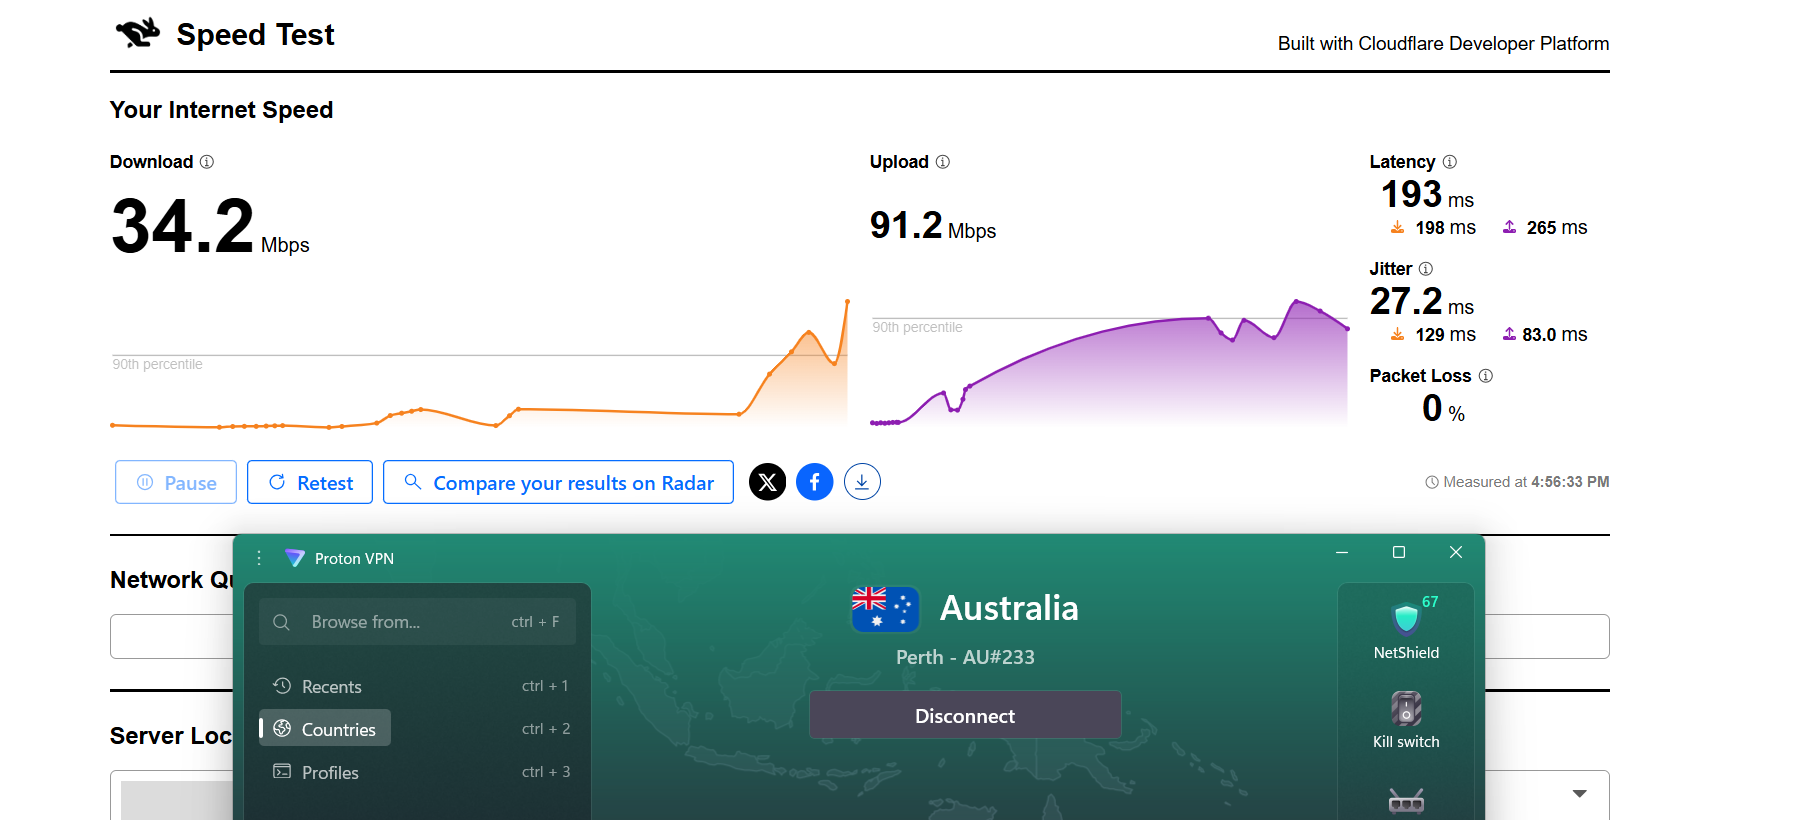
Task: Click the search icon in Browse from field
Action: [x=282, y=622]
